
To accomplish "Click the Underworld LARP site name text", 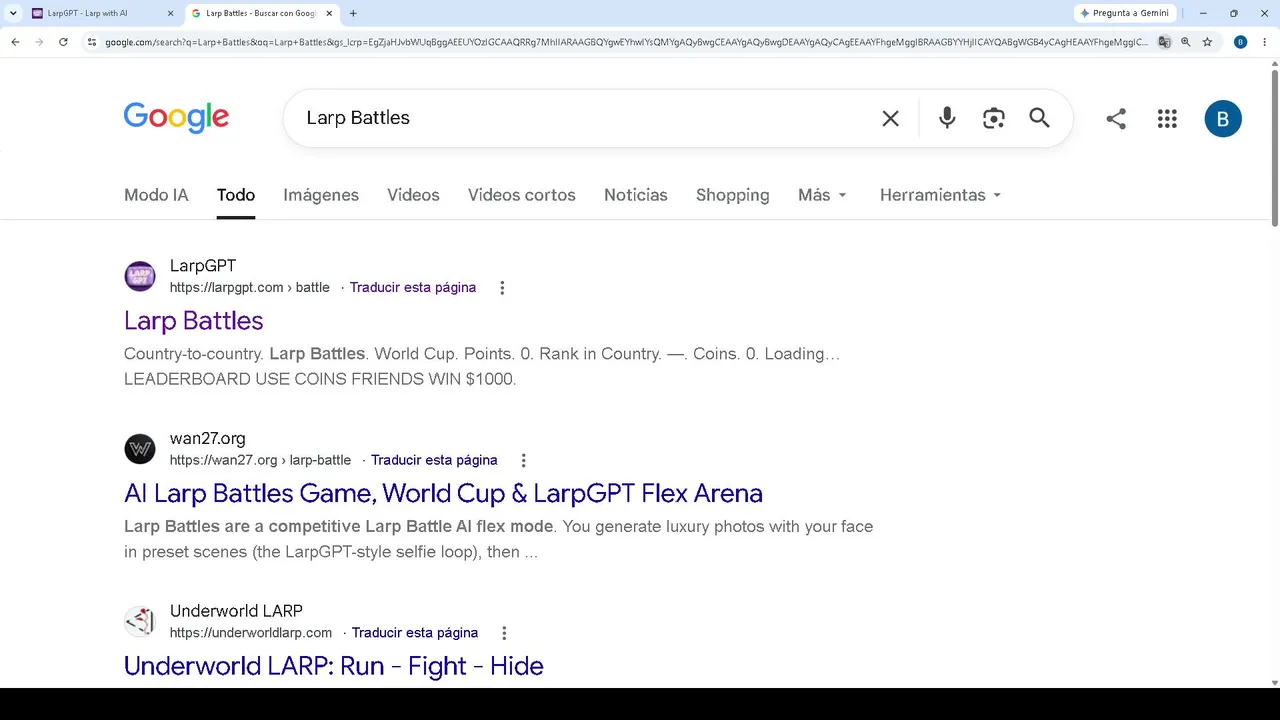I will pyautogui.click(x=236, y=611).
